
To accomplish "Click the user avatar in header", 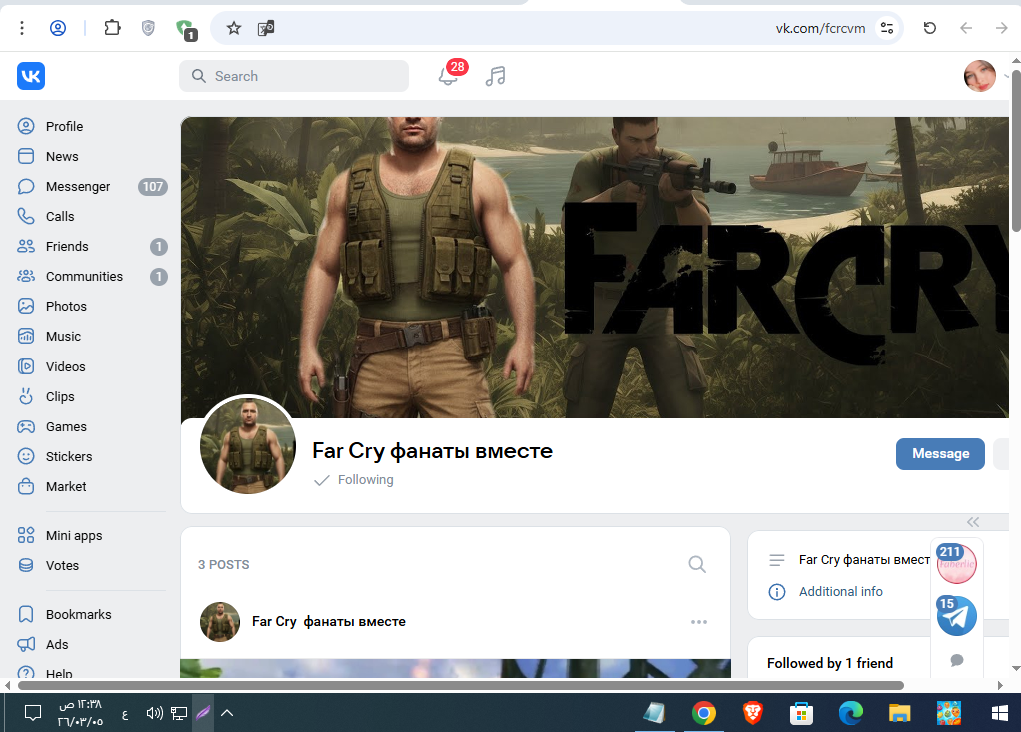I will click(x=979, y=76).
